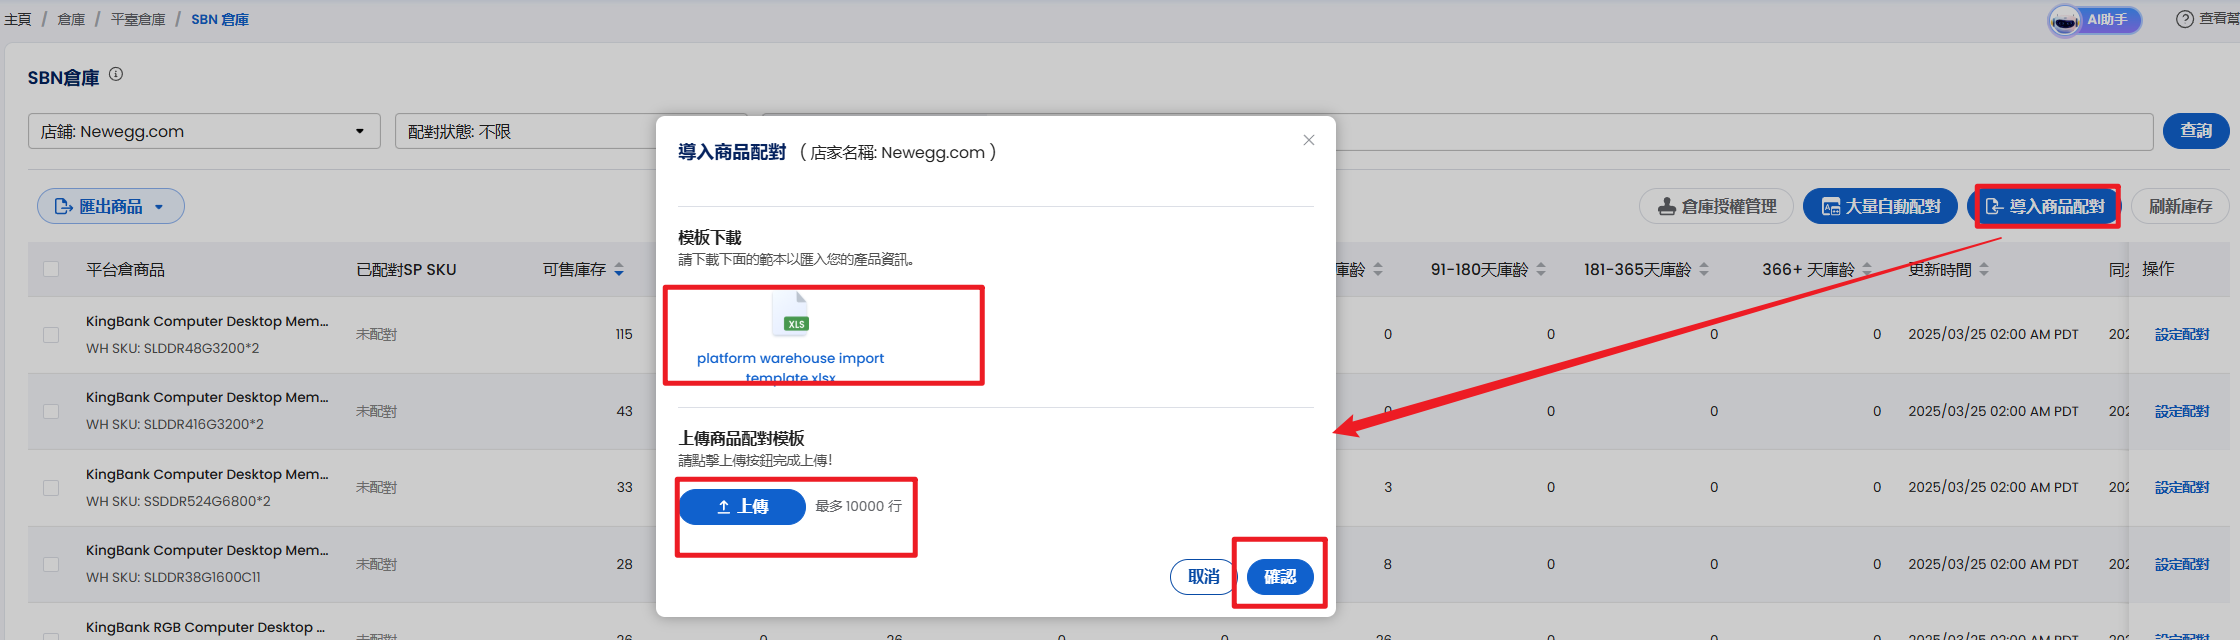Click 未配對 status in SSDDR524G6800*2 row
Image resolution: width=2240 pixels, height=640 pixels.
(376, 487)
